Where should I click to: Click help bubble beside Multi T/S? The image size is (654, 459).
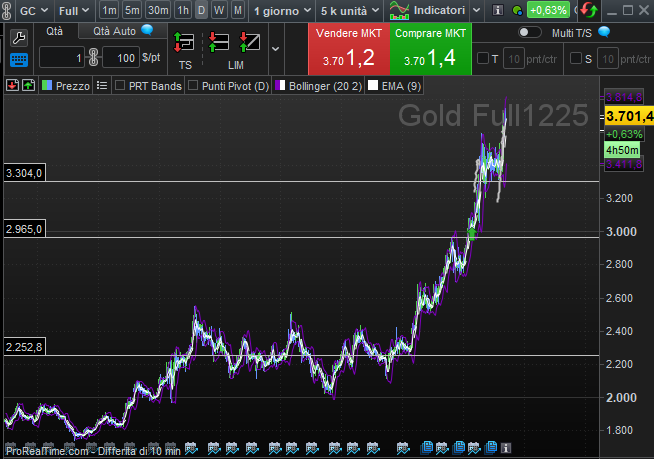(x=604, y=32)
